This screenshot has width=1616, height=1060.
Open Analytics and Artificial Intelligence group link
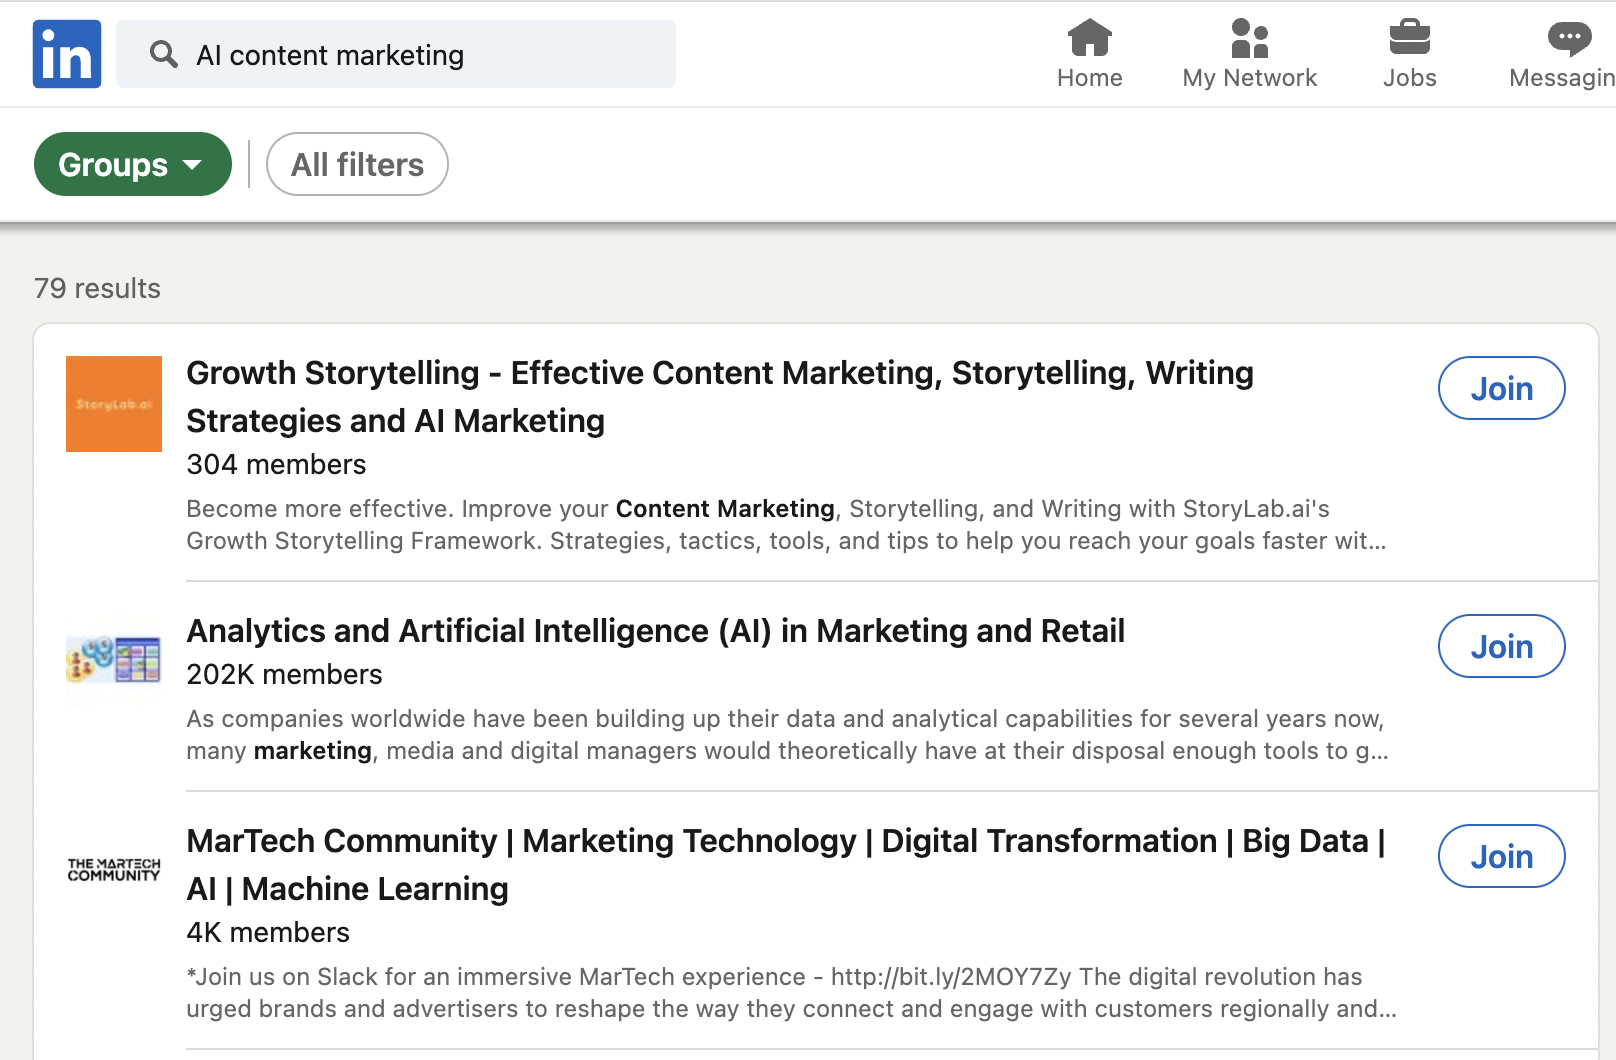655,631
